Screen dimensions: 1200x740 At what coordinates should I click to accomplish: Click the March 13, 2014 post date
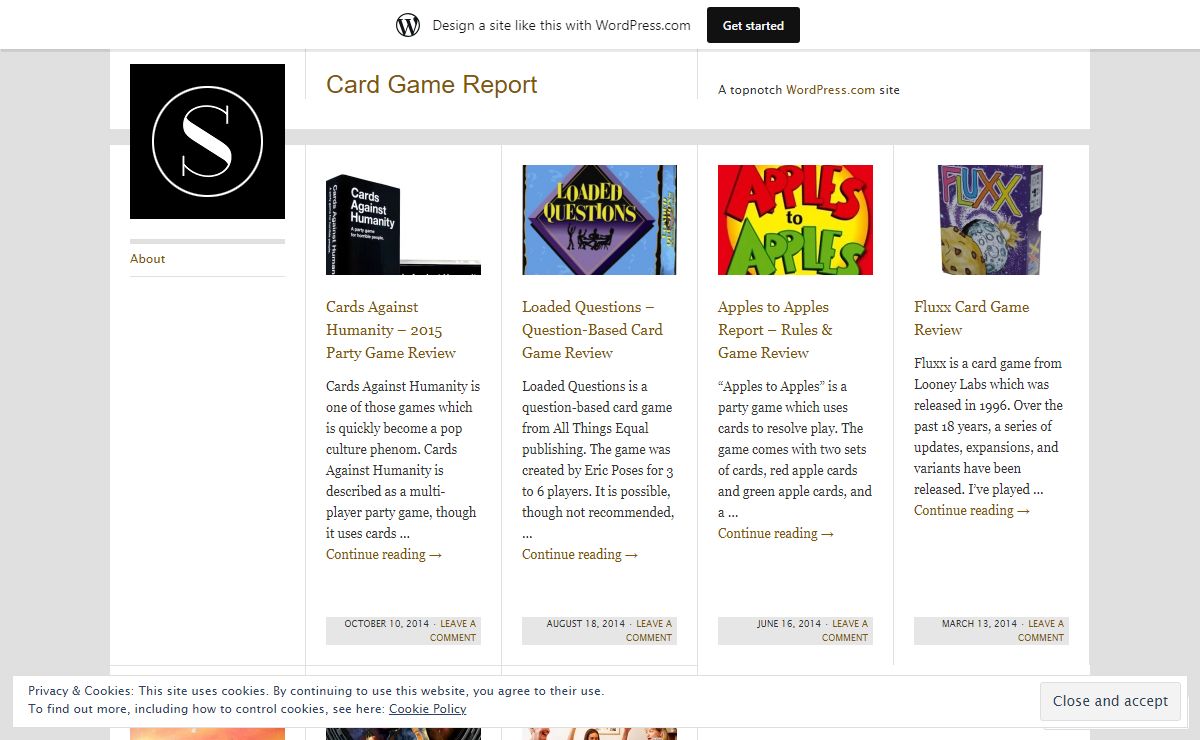pos(979,624)
